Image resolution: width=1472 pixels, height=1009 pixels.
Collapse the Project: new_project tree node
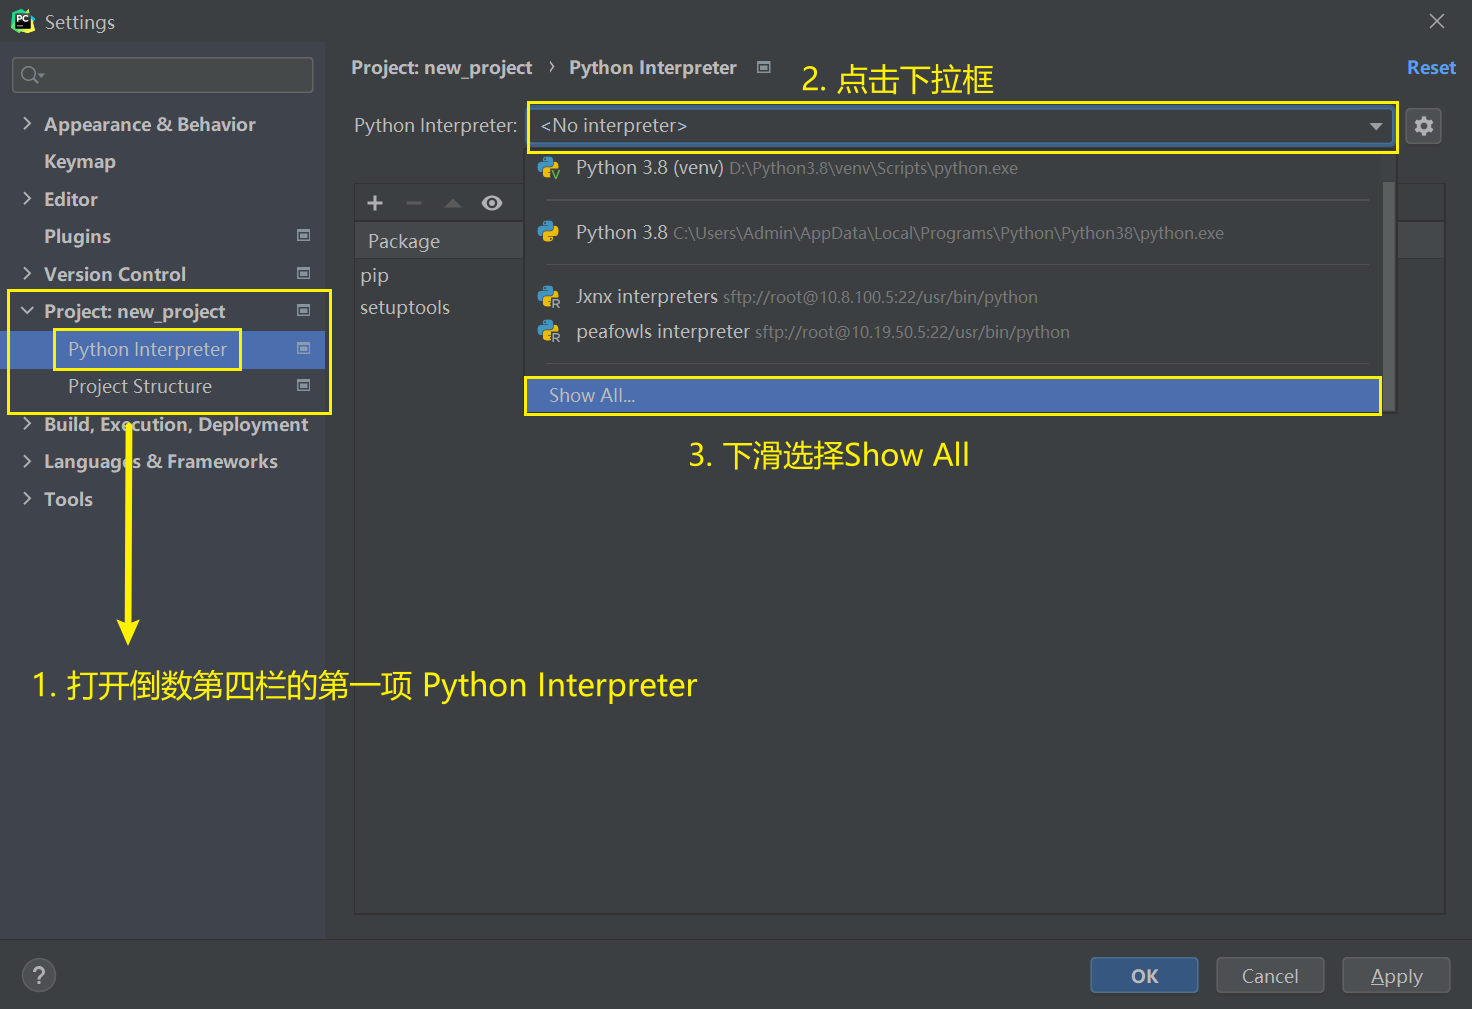point(27,311)
